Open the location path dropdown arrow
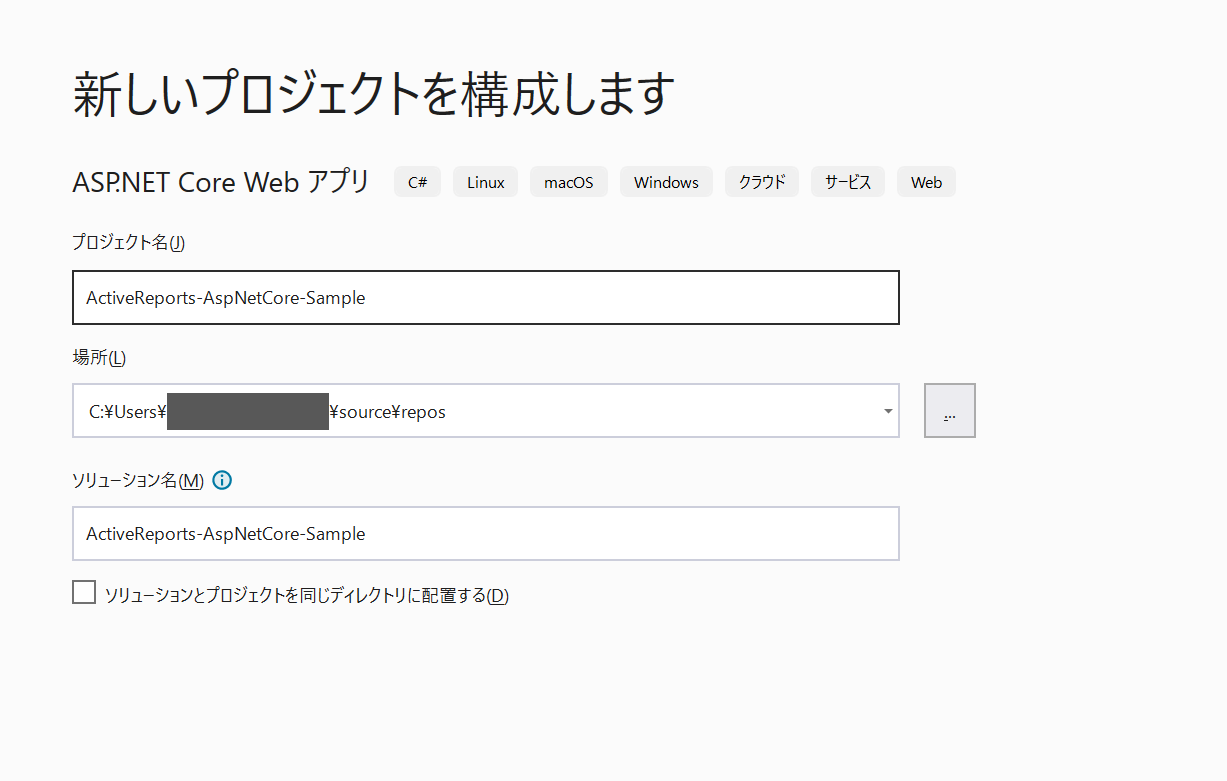Viewport: 1227px width, 781px height. pos(888,411)
